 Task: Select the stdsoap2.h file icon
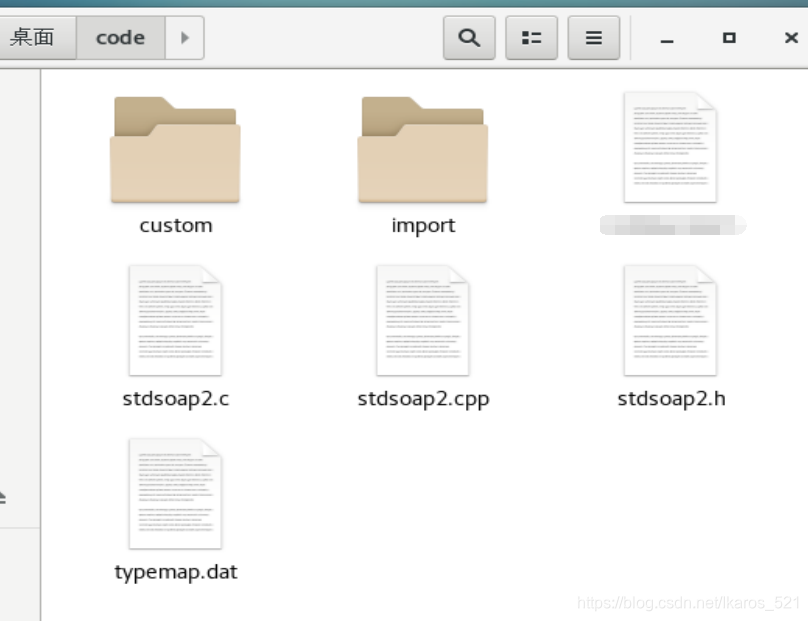(670, 321)
